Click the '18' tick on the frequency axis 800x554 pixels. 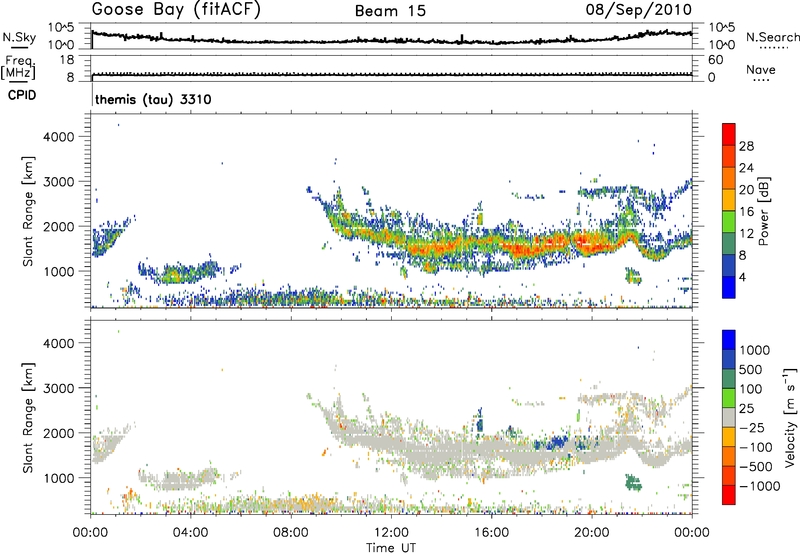66,60
